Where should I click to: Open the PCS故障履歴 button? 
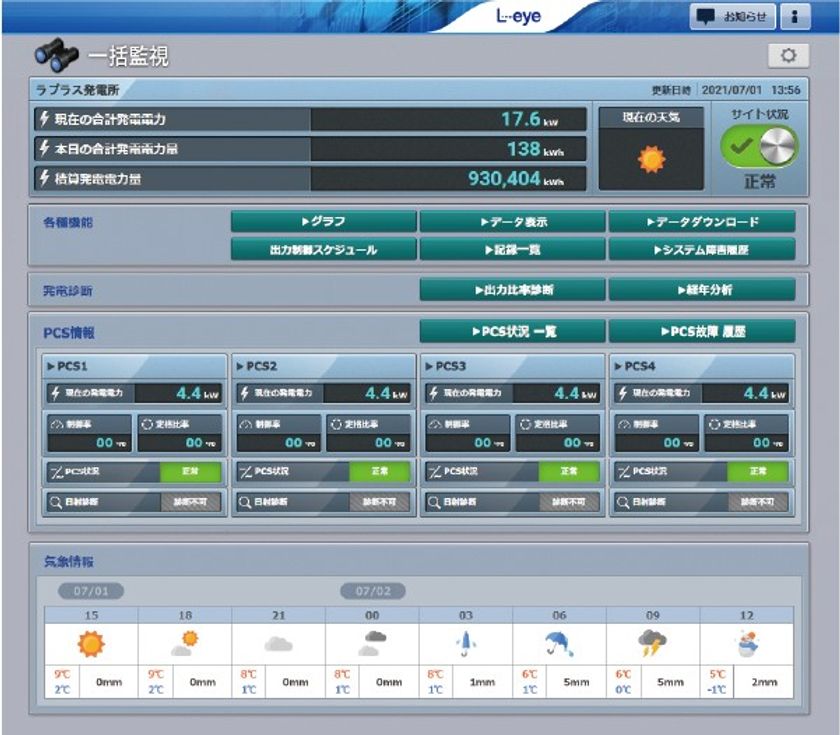pos(702,331)
